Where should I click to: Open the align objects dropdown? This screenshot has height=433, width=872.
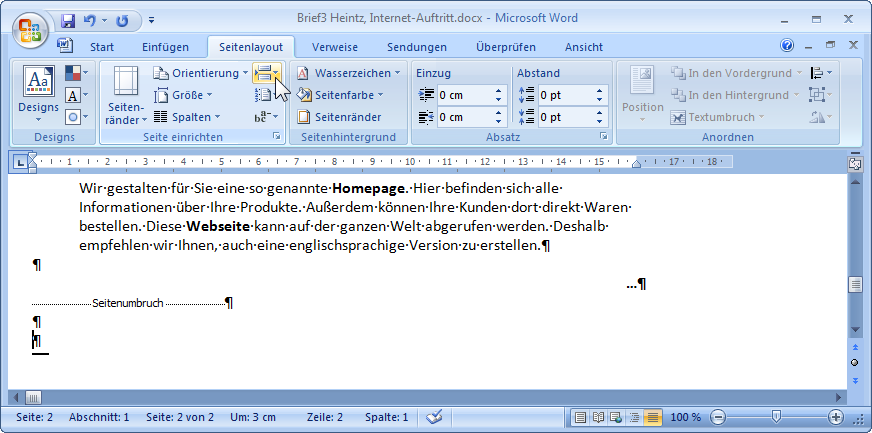pyautogui.click(x=821, y=73)
